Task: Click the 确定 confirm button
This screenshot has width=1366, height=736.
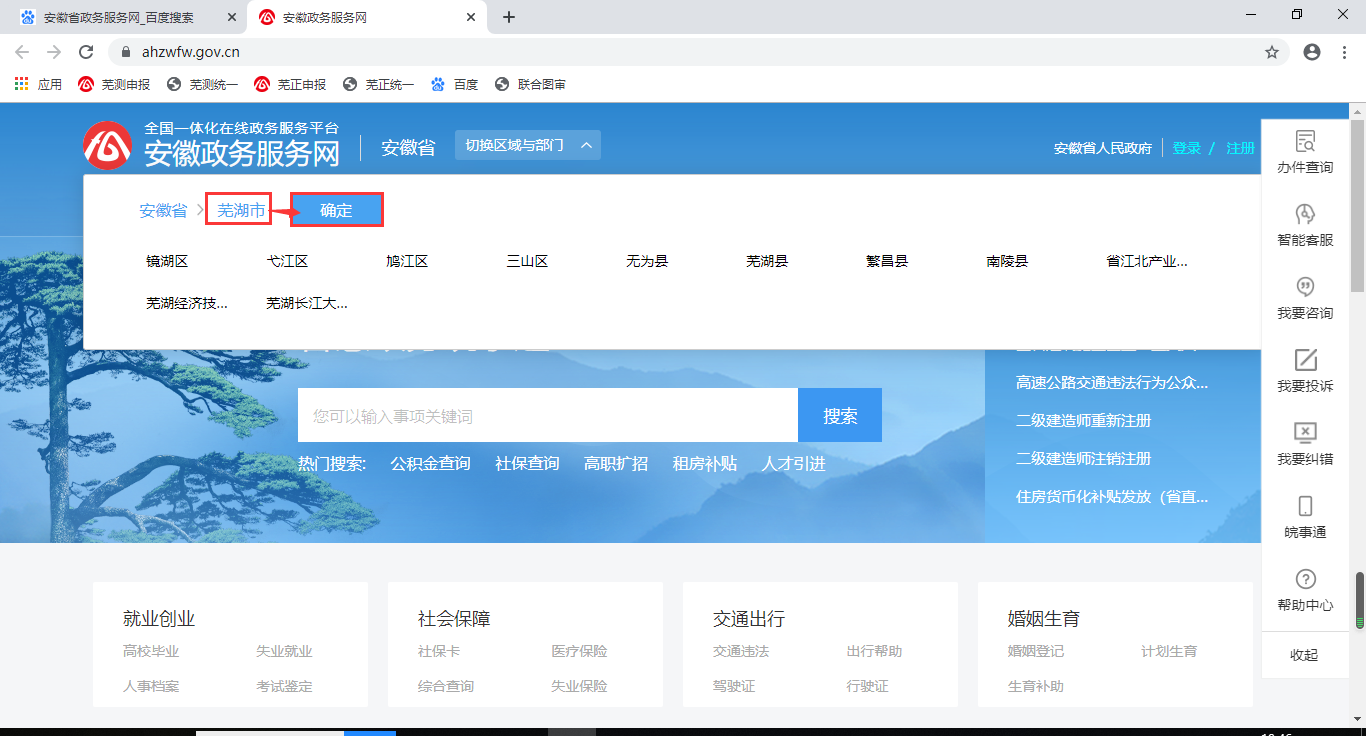Action: (336, 210)
